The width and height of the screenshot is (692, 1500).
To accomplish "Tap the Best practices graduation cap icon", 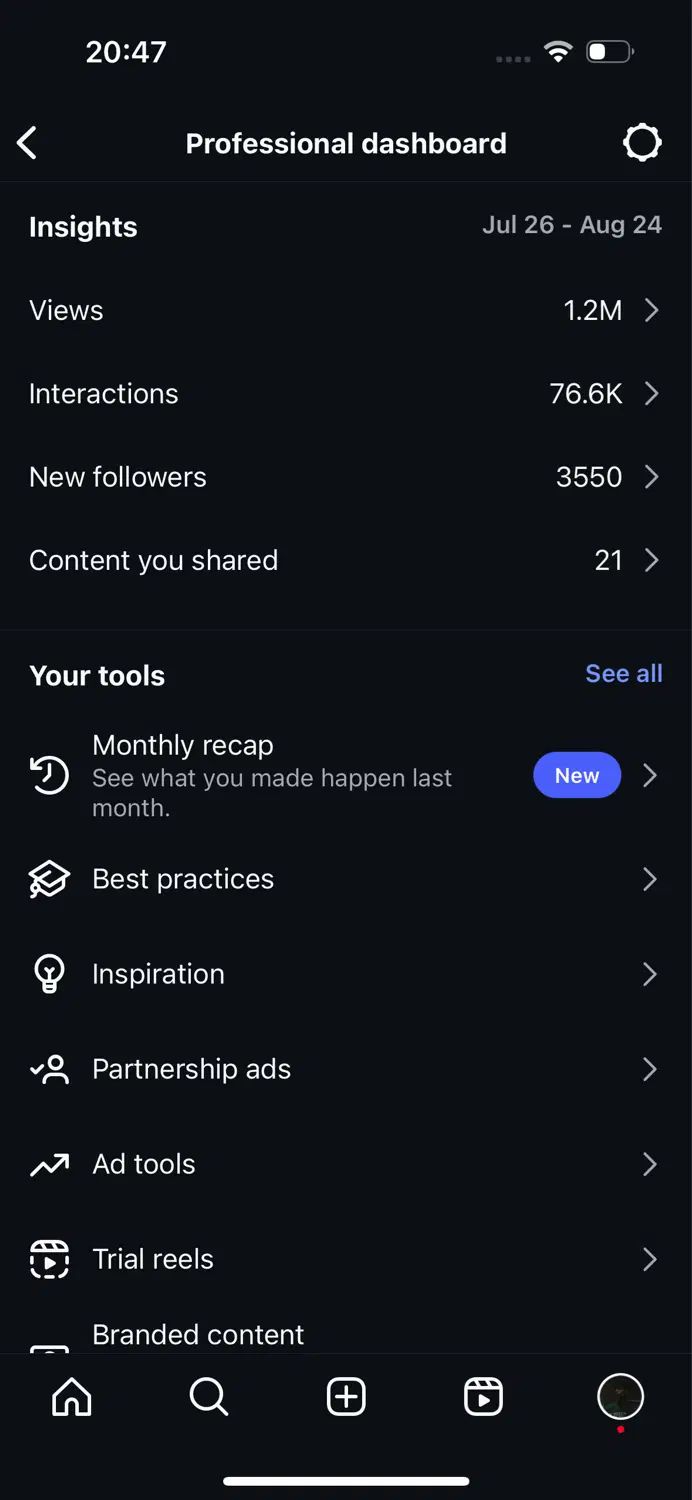I will point(49,879).
